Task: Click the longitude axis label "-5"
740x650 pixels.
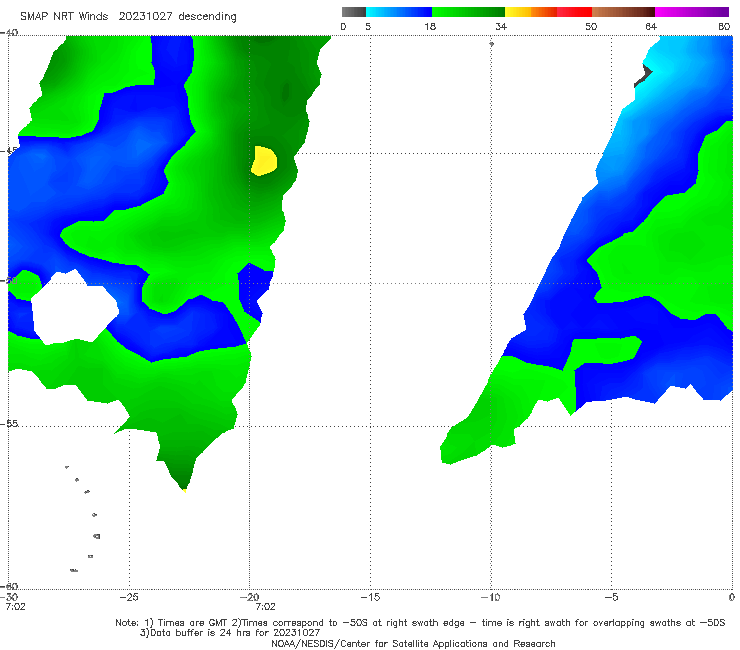Action: point(611,597)
